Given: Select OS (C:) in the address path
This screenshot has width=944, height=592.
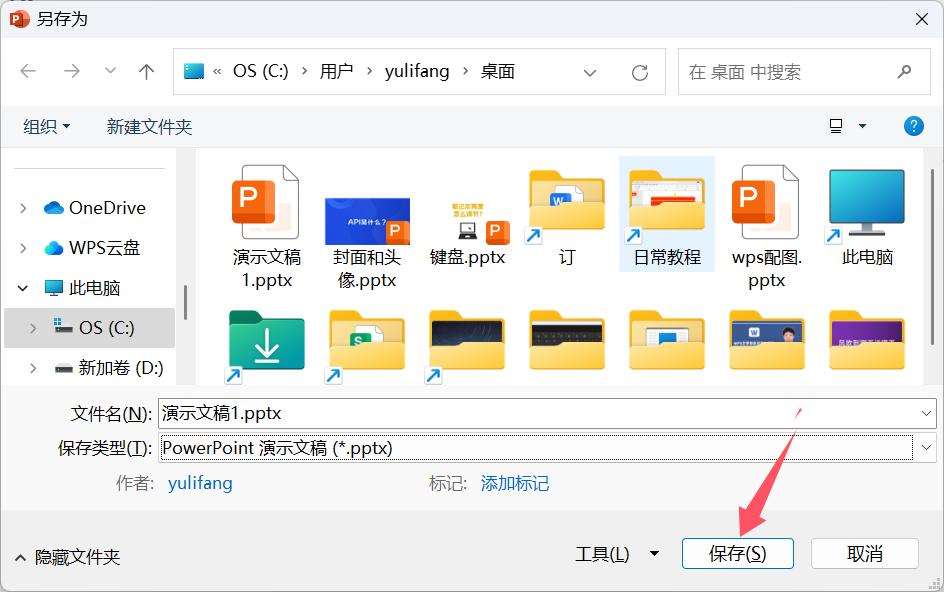Looking at the screenshot, I should click(x=261, y=71).
